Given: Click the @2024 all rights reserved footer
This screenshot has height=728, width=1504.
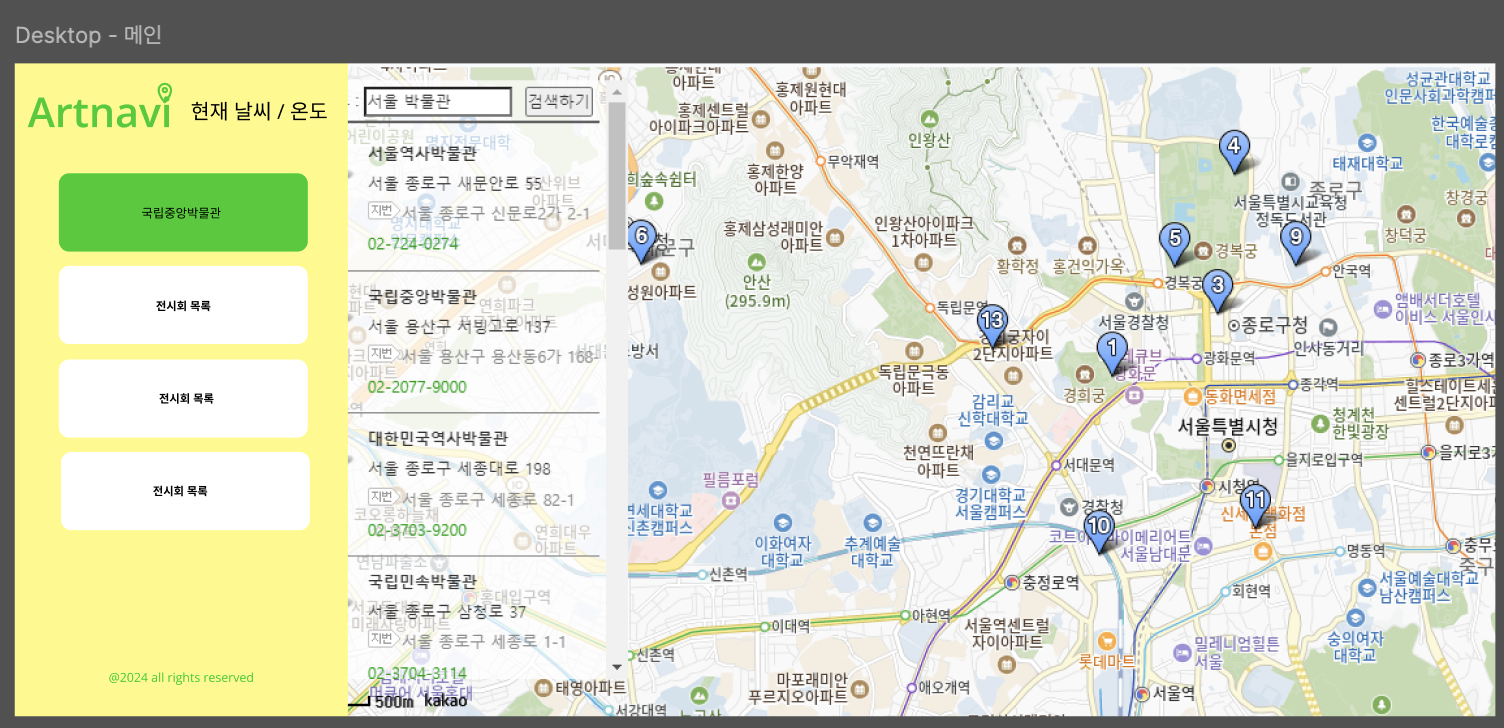Looking at the screenshot, I should (181, 677).
